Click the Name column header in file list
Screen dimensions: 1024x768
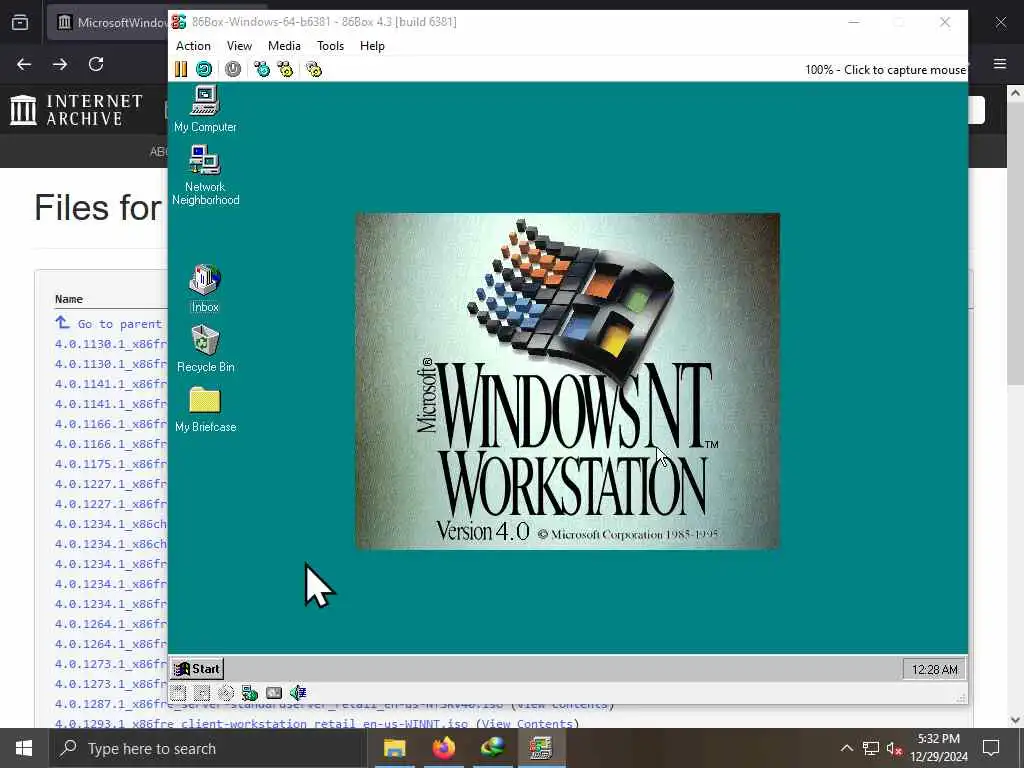[x=69, y=299]
